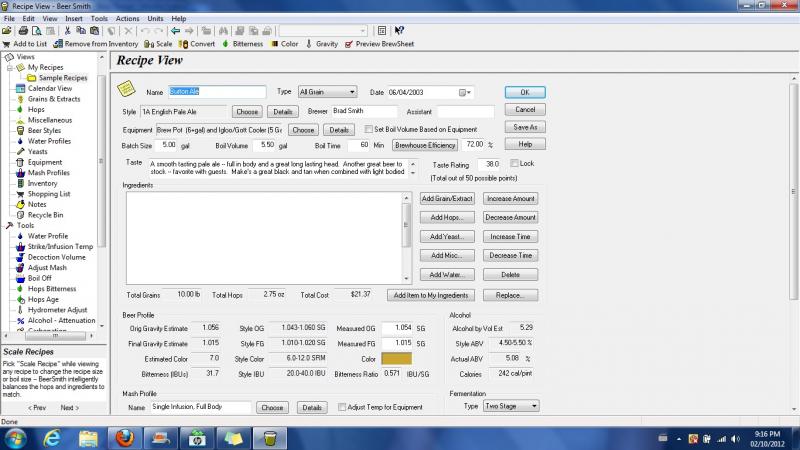Click the Cut scissors icon
The height and width of the screenshot is (450, 800).
point(67,31)
